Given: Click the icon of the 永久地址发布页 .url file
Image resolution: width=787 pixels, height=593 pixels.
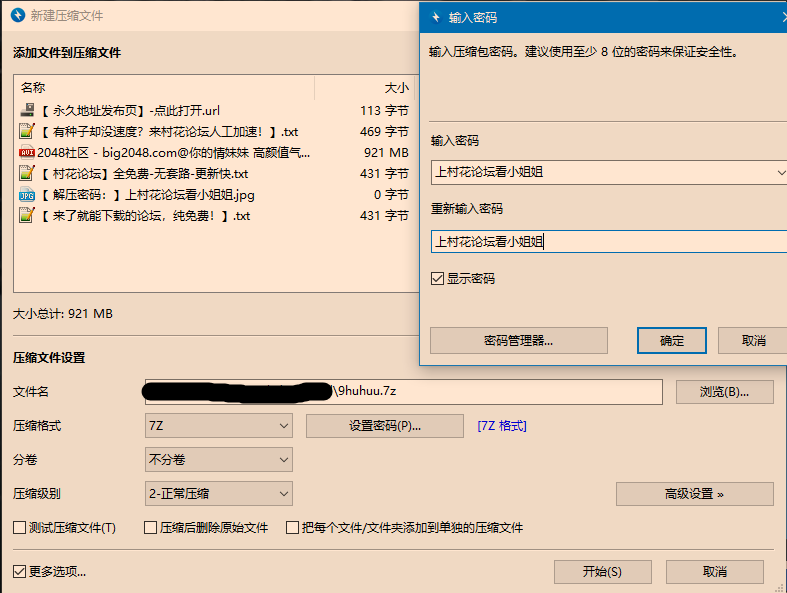Looking at the screenshot, I should pos(27,111).
